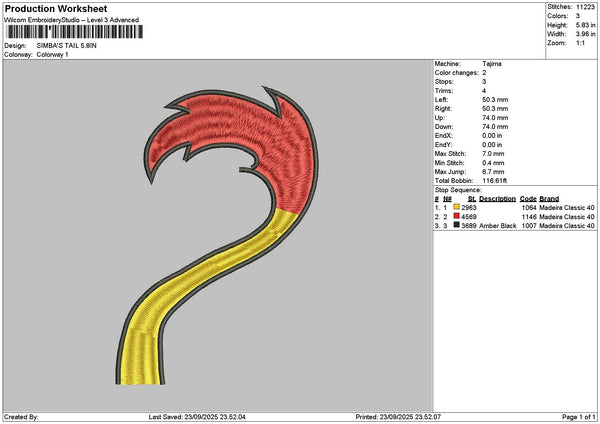
Task: Click the 'Color changes:' label
Action: pos(457,73)
